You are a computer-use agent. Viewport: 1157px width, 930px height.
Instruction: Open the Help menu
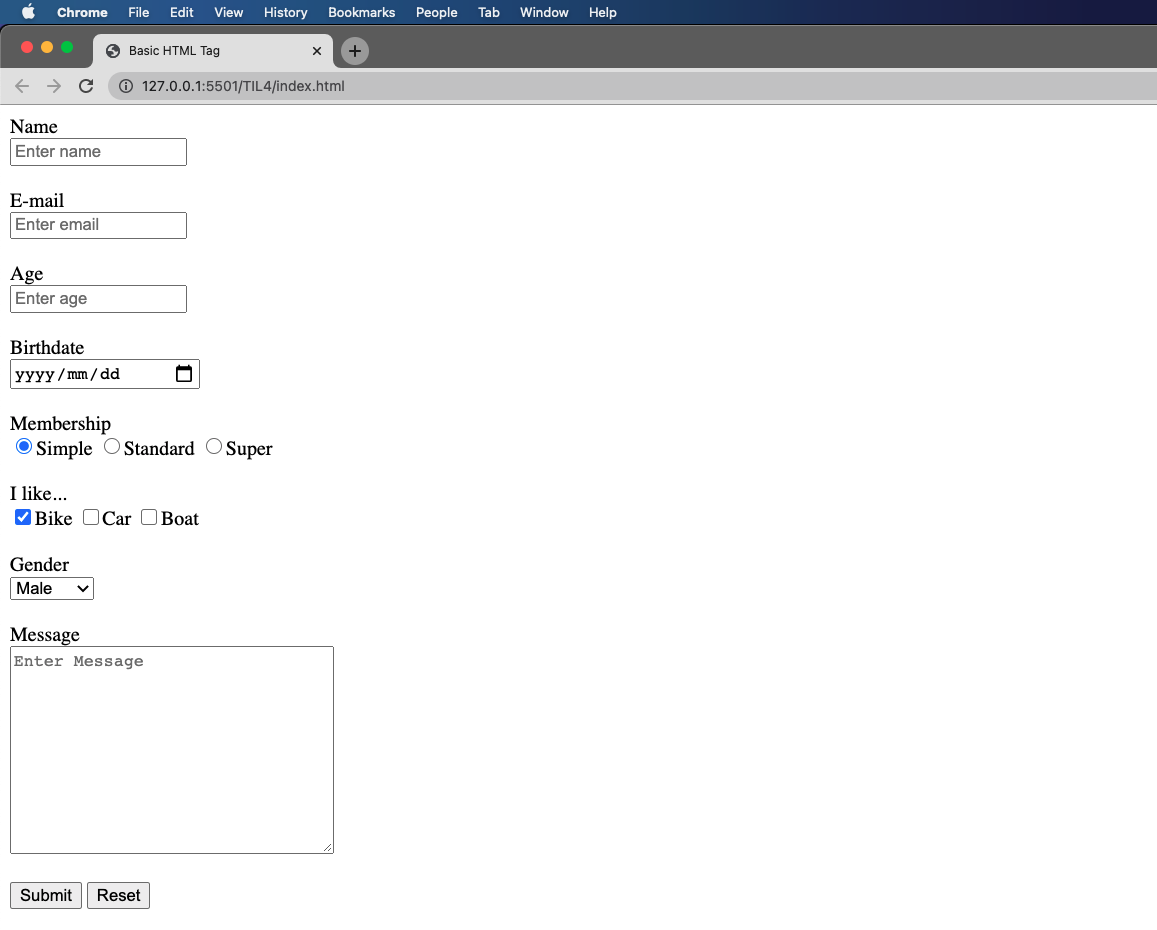click(x=603, y=13)
